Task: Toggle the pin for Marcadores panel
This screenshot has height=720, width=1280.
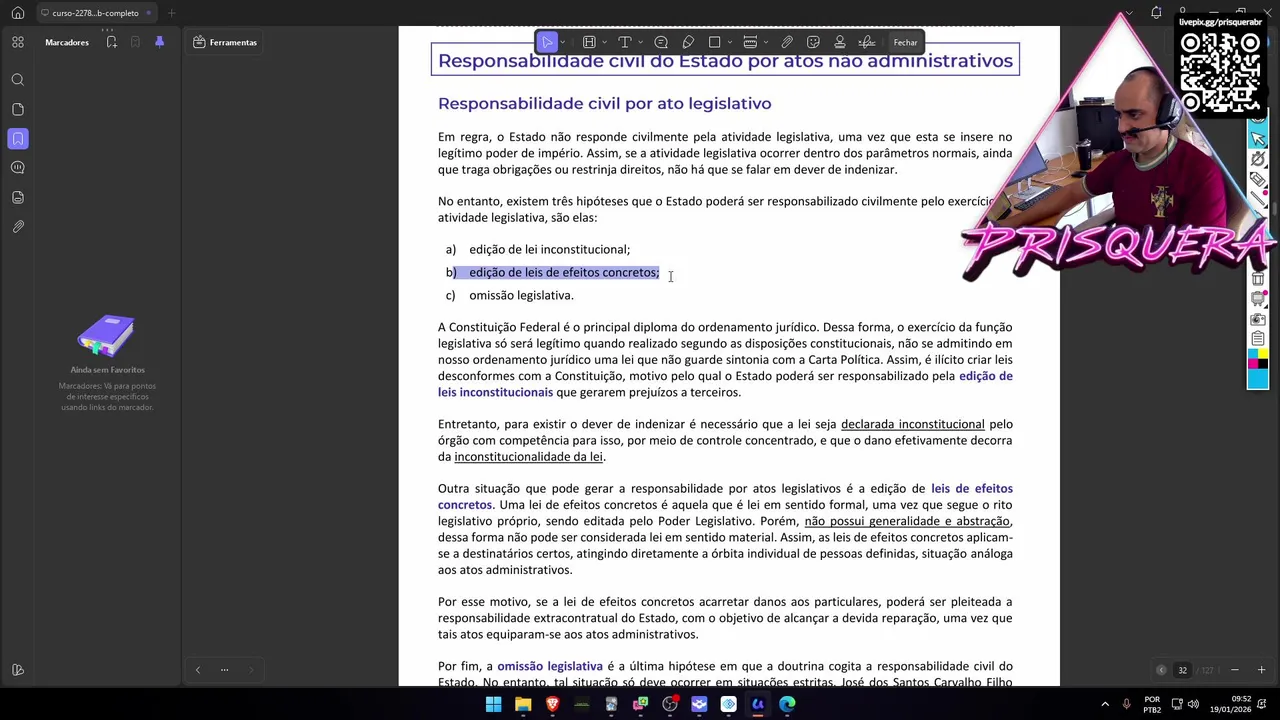Action: [159, 42]
